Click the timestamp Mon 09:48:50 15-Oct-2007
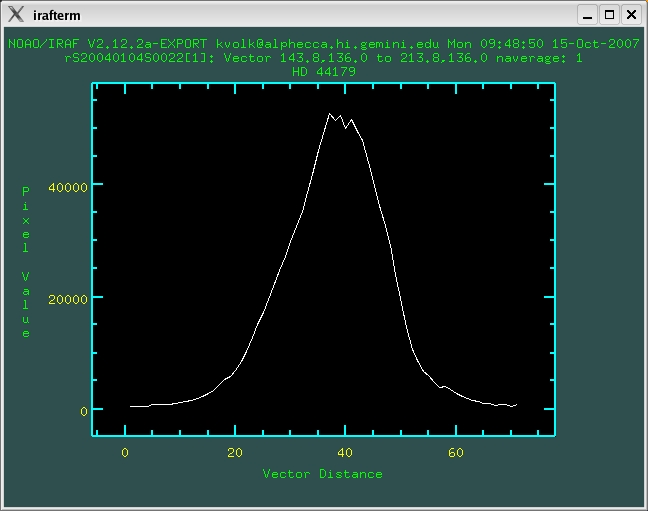Image resolution: width=648 pixels, height=511 pixels. tap(543, 44)
